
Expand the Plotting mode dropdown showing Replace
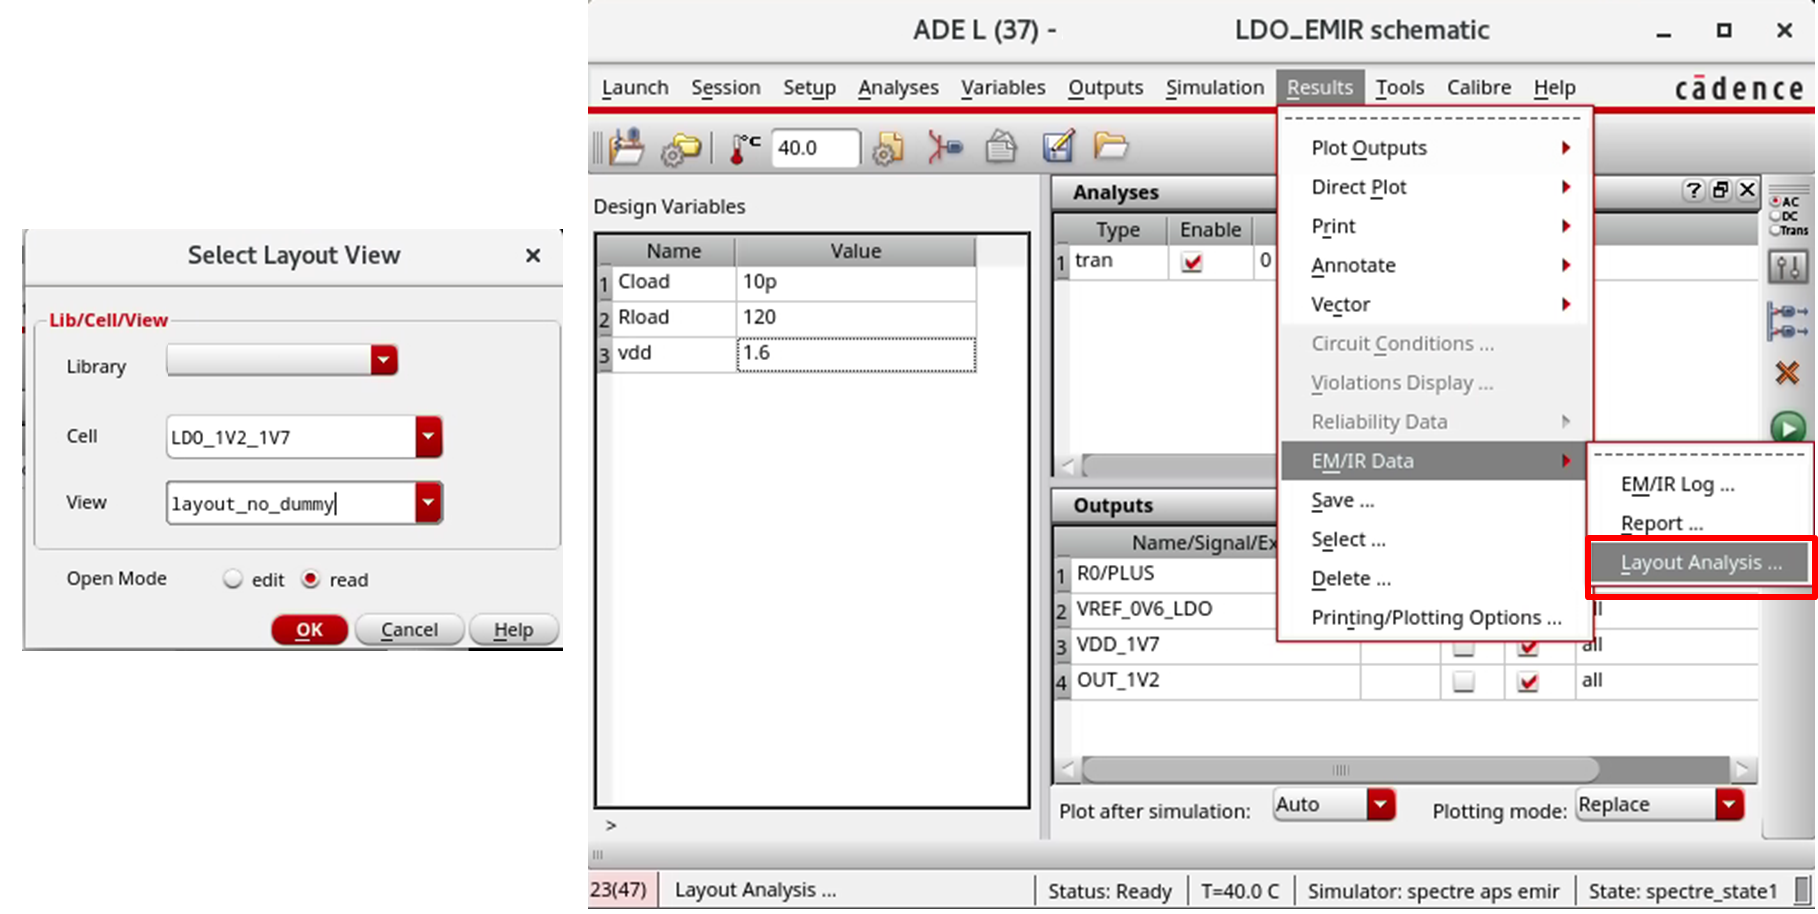[x=1728, y=804]
